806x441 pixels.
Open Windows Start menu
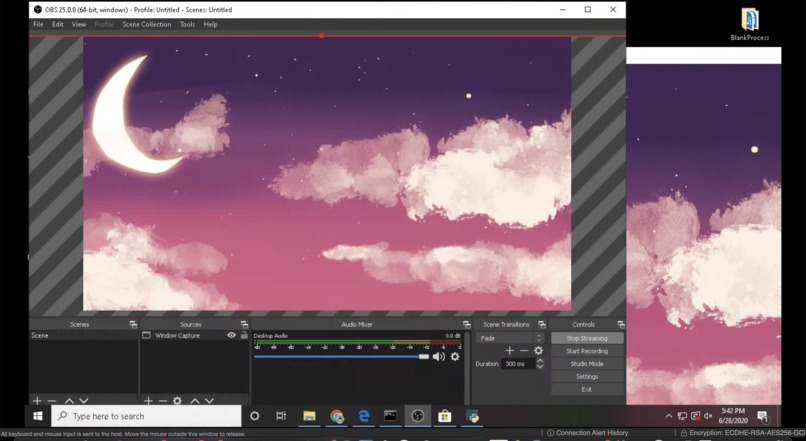point(38,416)
